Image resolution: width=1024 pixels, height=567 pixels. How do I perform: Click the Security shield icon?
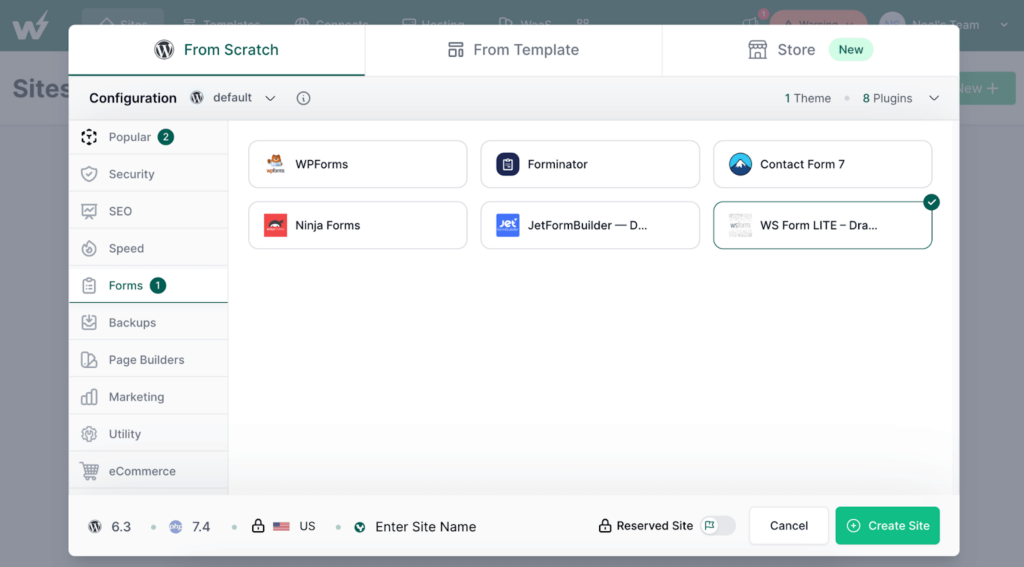pyautogui.click(x=89, y=174)
